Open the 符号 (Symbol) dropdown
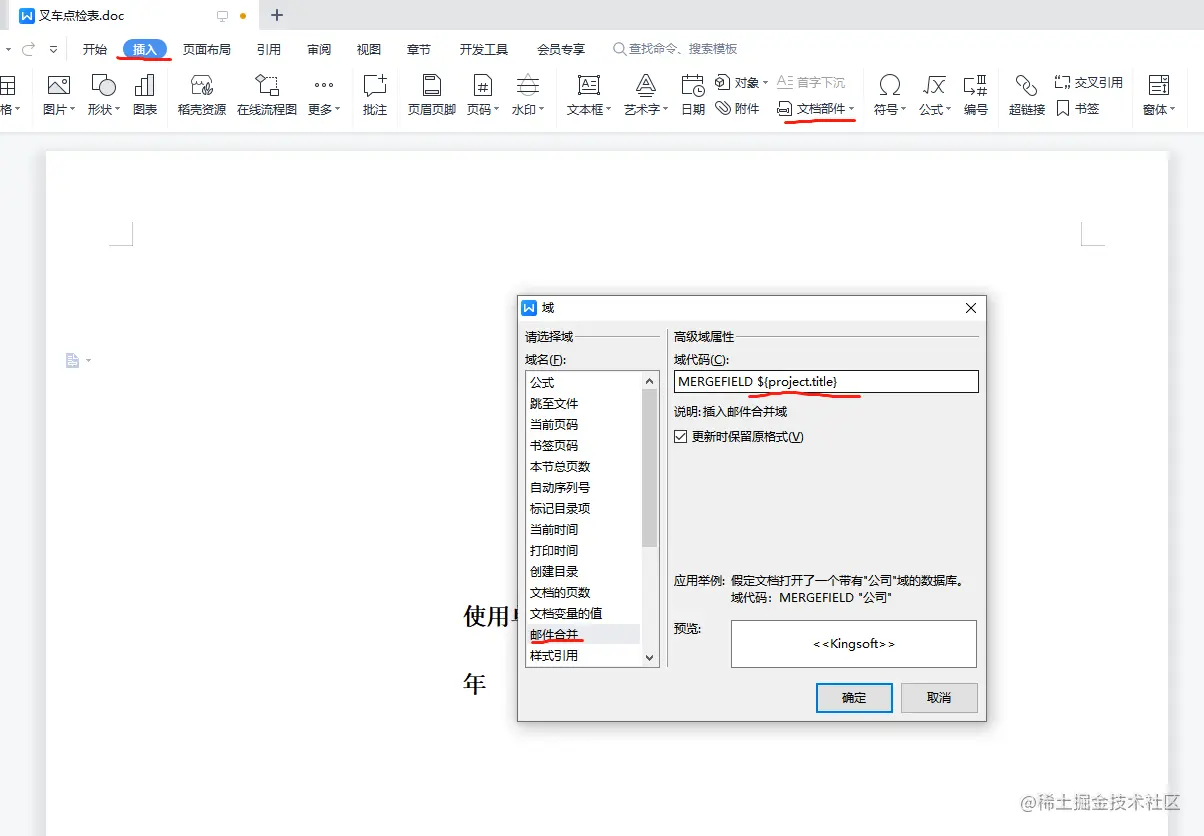The width and height of the screenshot is (1204, 836). [x=888, y=95]
